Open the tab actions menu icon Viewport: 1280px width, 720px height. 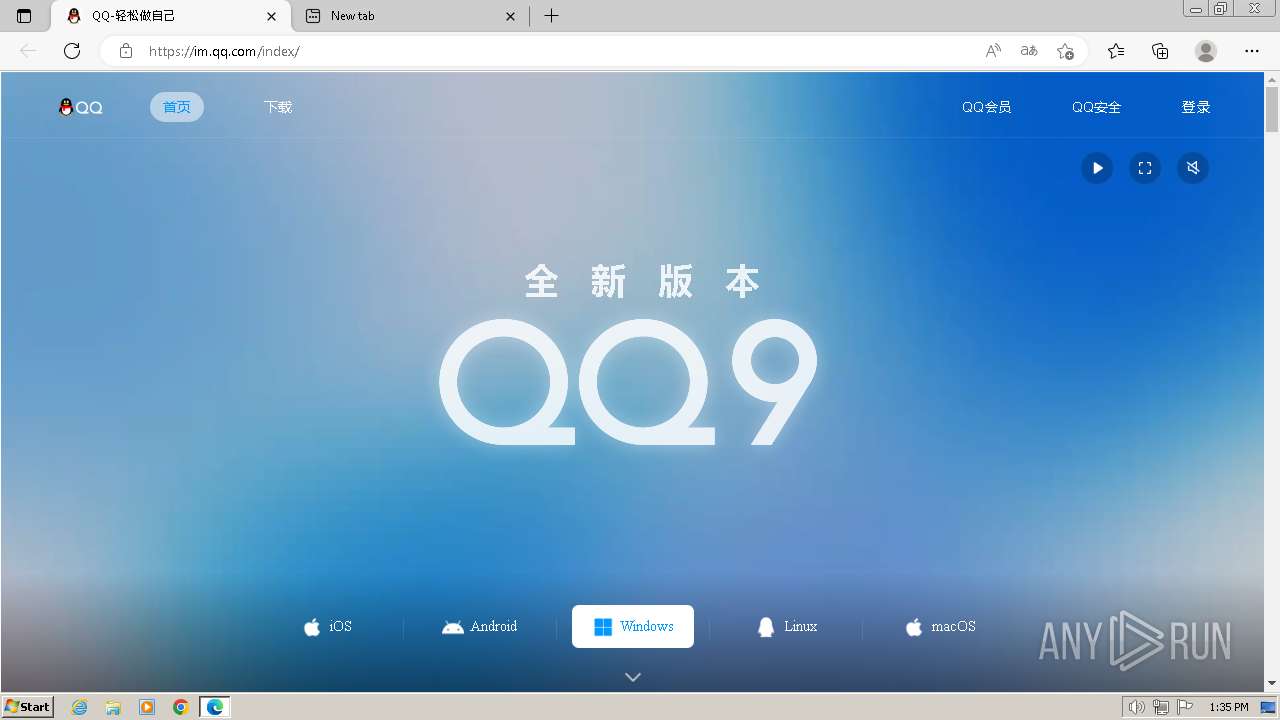coord(24,16)
